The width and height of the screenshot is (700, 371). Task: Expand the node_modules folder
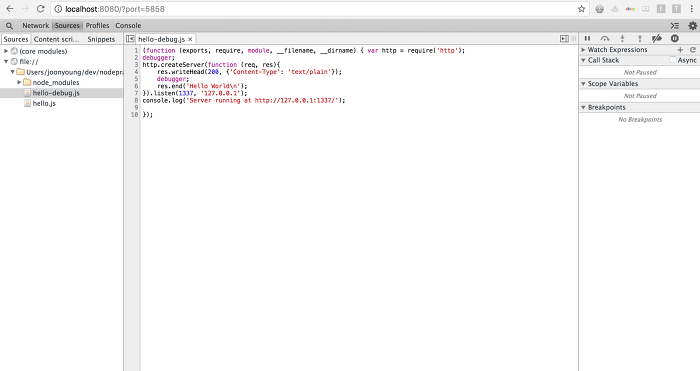pyautogui.click(x=19, y=83)
